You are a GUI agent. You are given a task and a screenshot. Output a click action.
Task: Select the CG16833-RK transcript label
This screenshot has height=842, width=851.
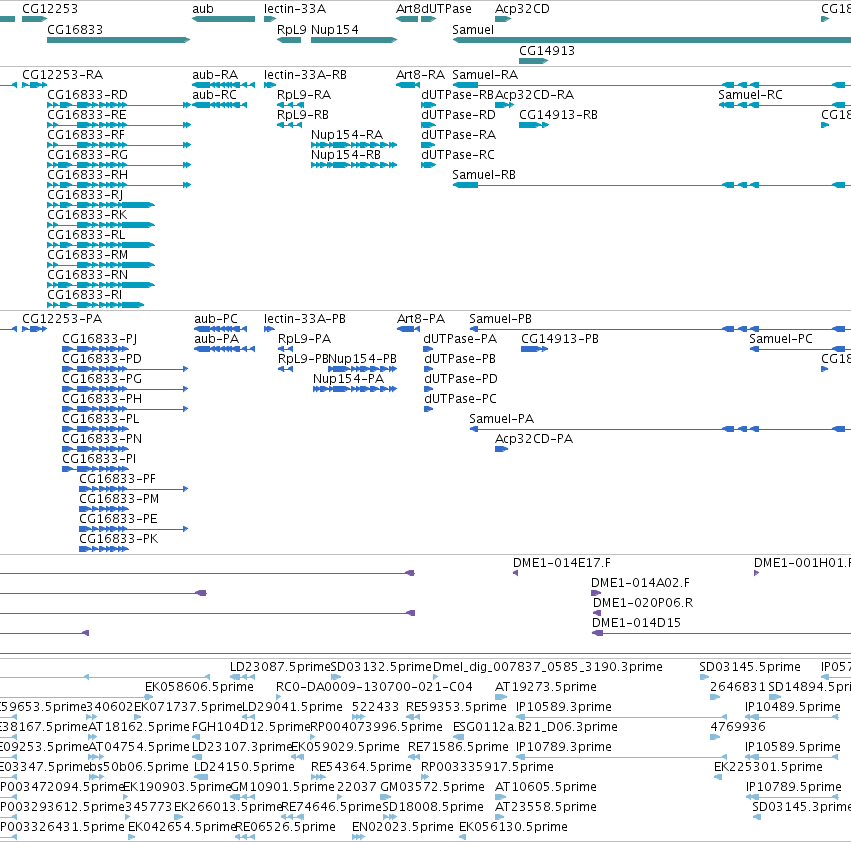coord(87,214)
